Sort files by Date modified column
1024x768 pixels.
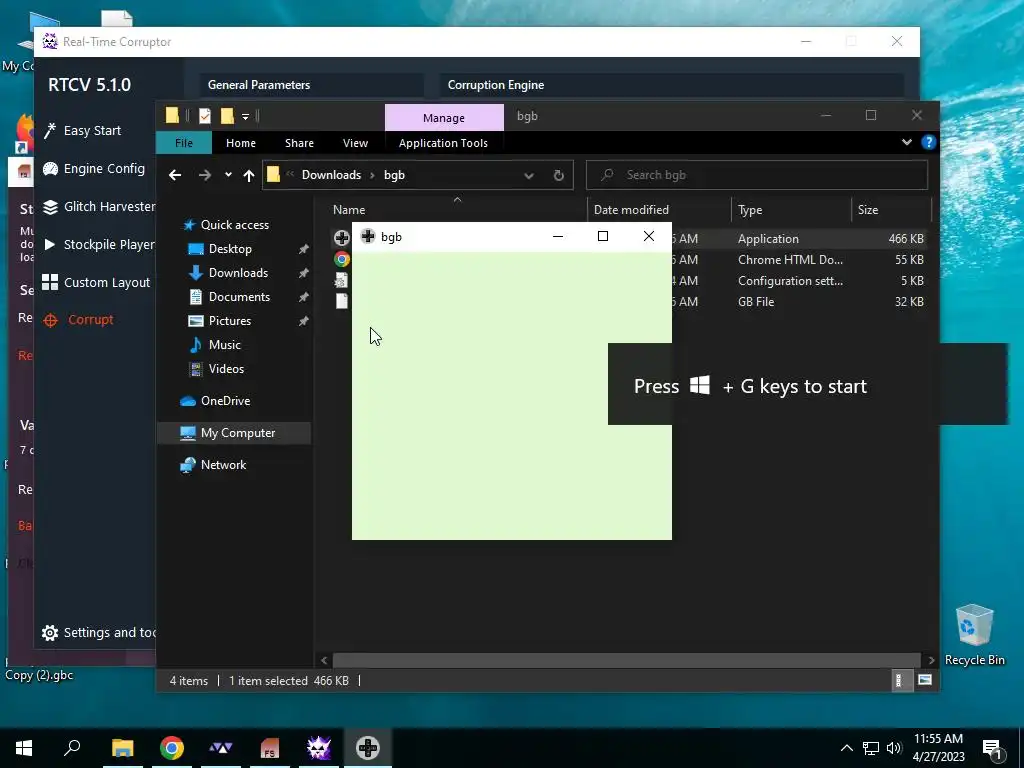click(631, 210)
